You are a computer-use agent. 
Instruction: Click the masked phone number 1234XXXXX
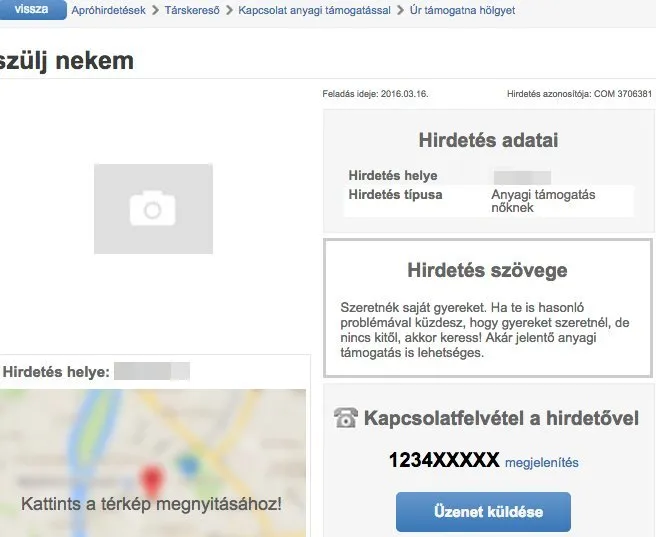[x=444, y=460]
